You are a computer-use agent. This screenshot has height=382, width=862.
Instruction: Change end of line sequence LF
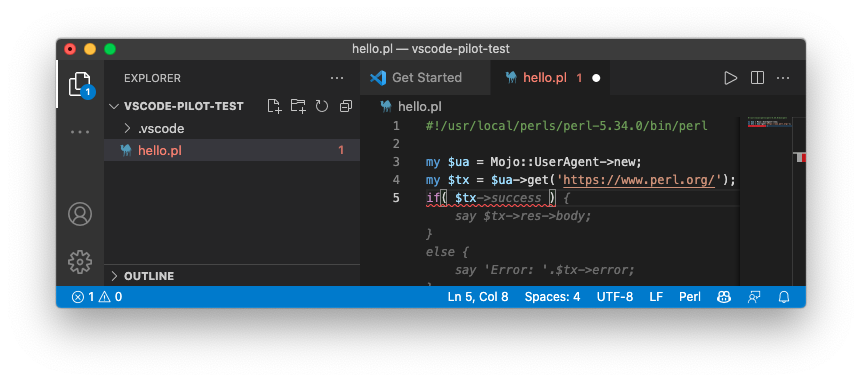point(656,297)
